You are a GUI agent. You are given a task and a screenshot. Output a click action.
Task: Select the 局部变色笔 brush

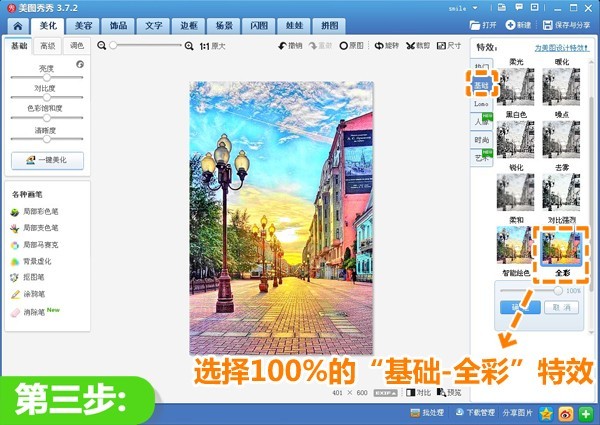(x=34, y=228)
